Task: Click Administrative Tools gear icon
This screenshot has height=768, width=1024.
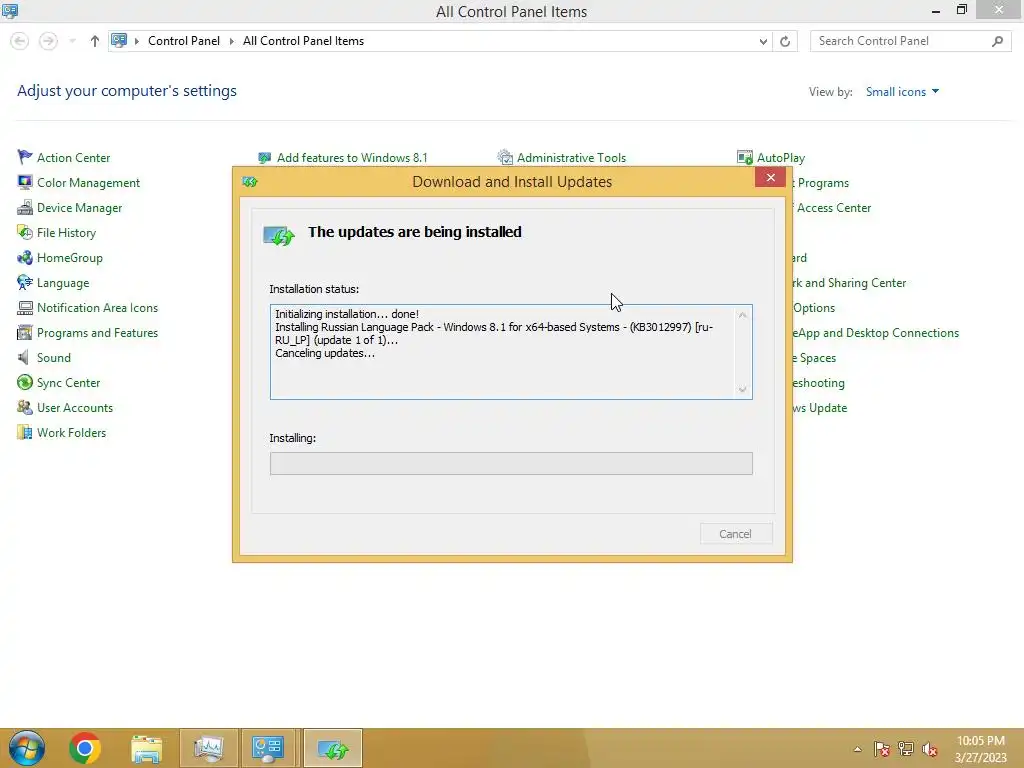Action: [505, 157]
